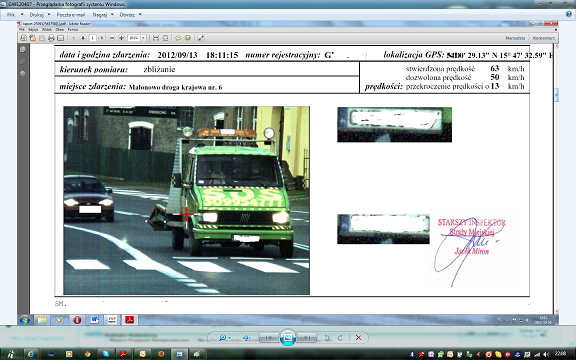Image resolution: width=576 pixels, height=360 pixels.
Task: Go to the previous photo
Action: 269,338
